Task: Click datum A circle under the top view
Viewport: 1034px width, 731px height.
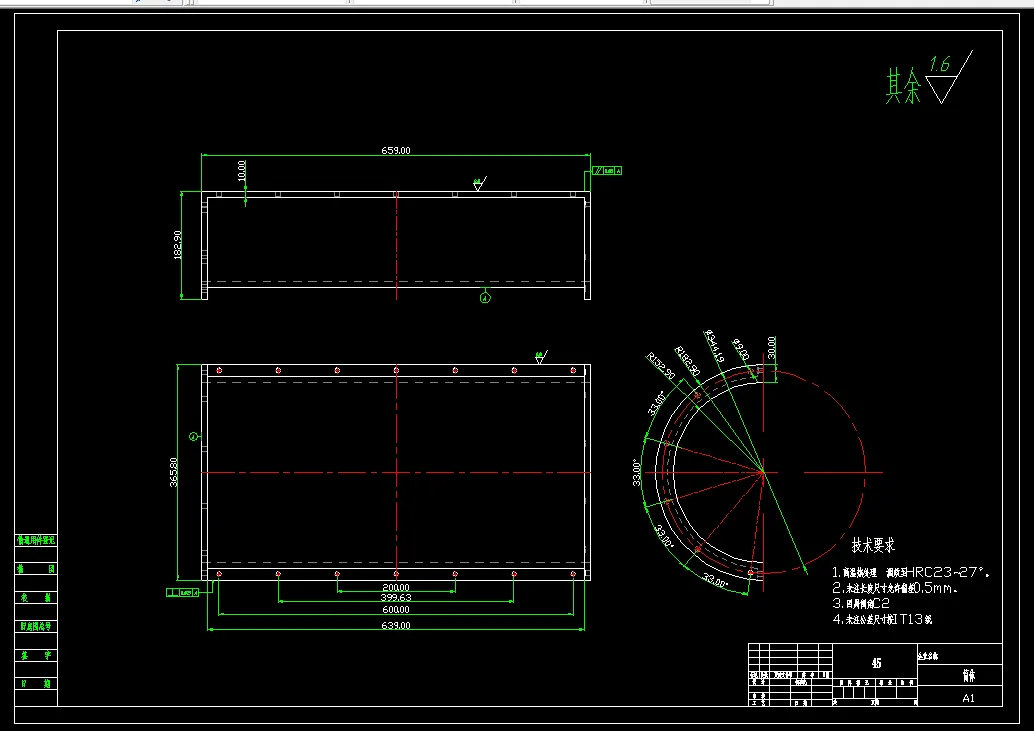Action: coord(485,298)
